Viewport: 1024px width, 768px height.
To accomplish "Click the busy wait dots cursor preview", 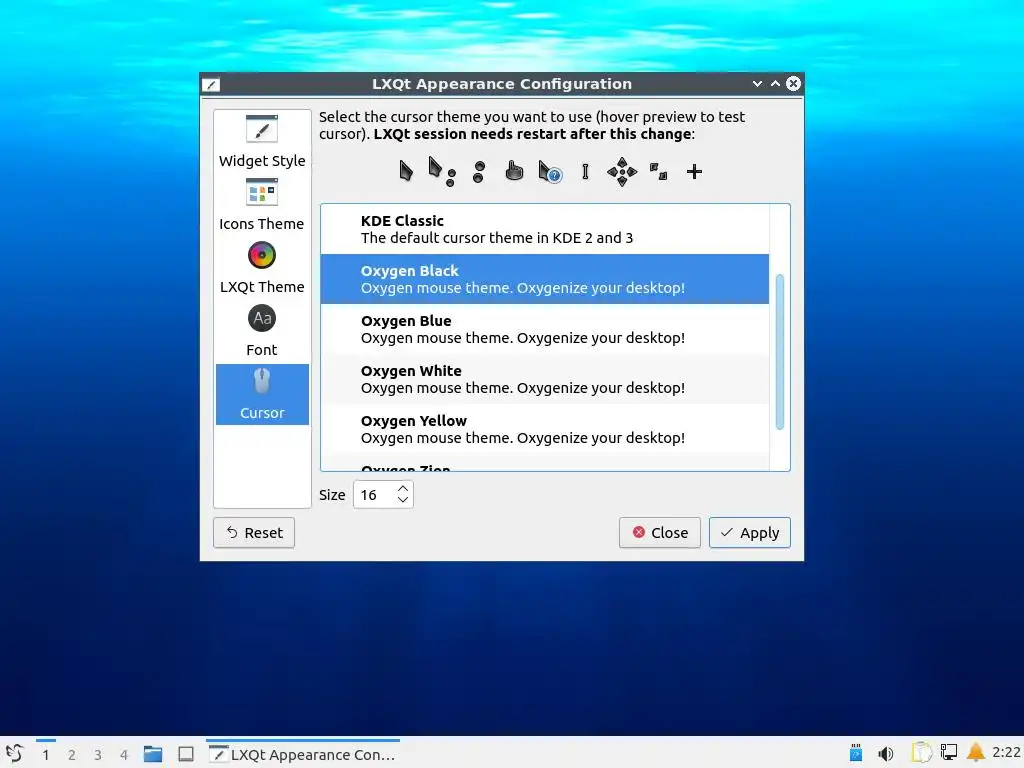I will [479, 172].
